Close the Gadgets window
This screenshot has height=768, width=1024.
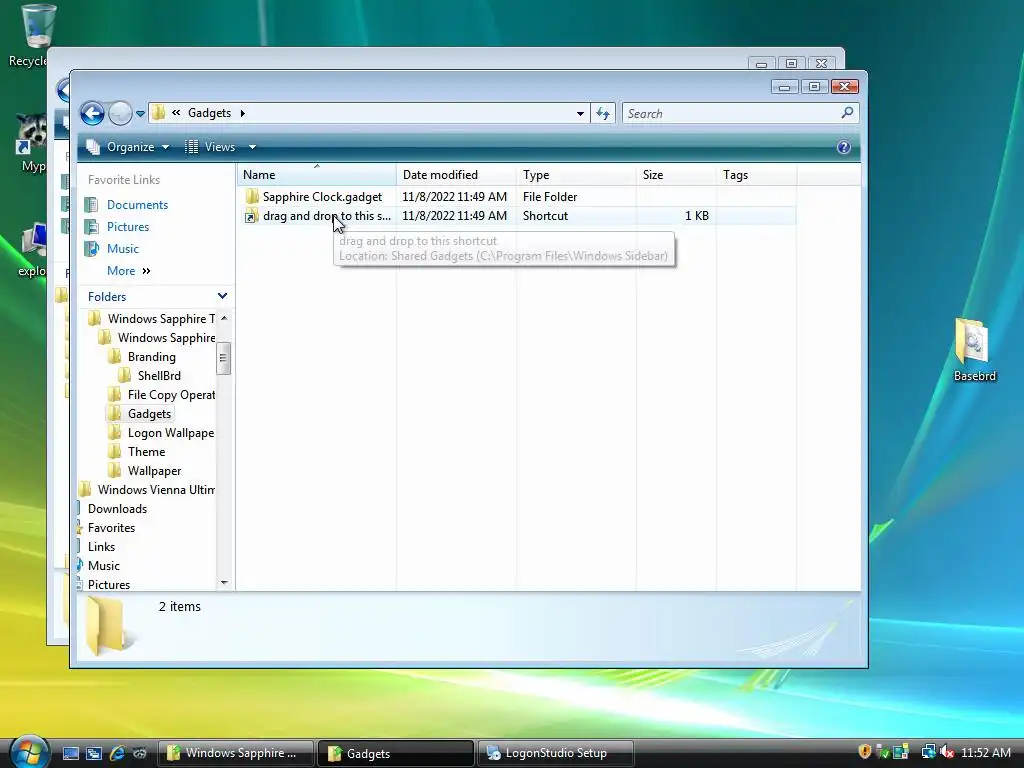click(844, 87)
